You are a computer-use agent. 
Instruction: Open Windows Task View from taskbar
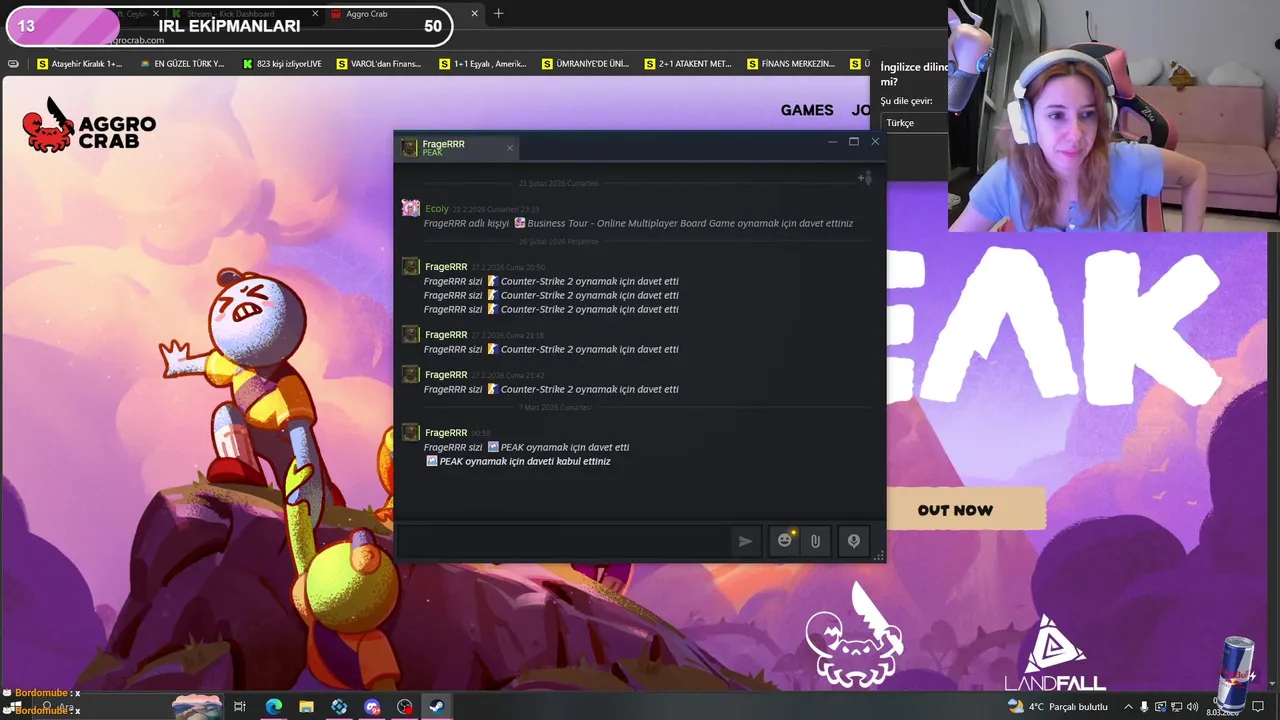[x=240, y=707]
